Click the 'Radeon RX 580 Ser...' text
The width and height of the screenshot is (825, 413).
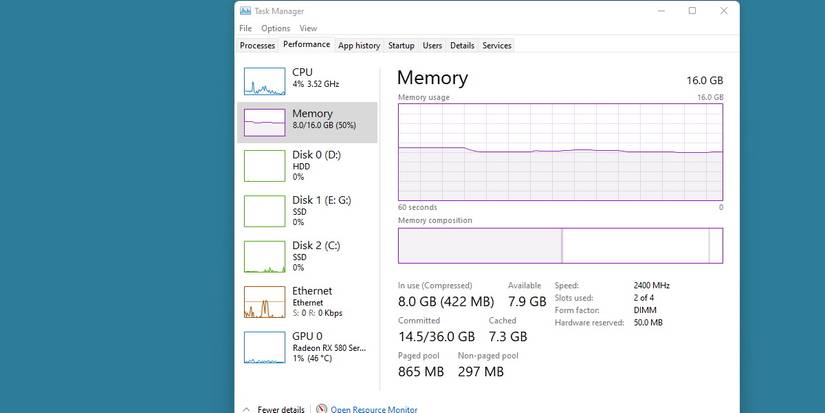[x=329, y=348]
